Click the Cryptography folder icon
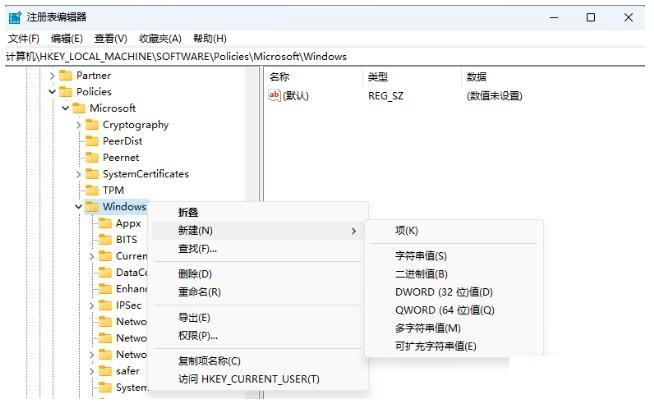654x410 pixels. tap(92, 125)
